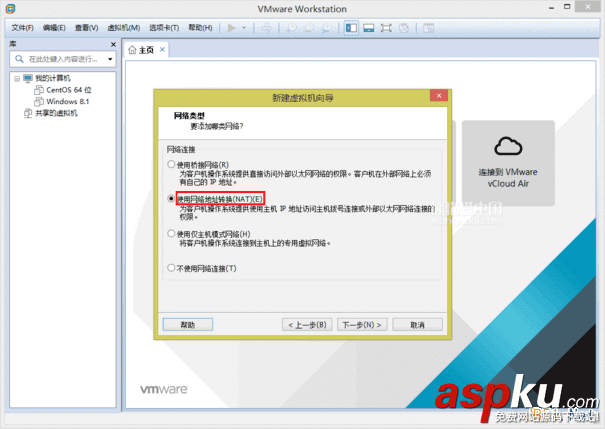Click the 连接到 VMware vCloud Air tile

click(x=508, y=163)
